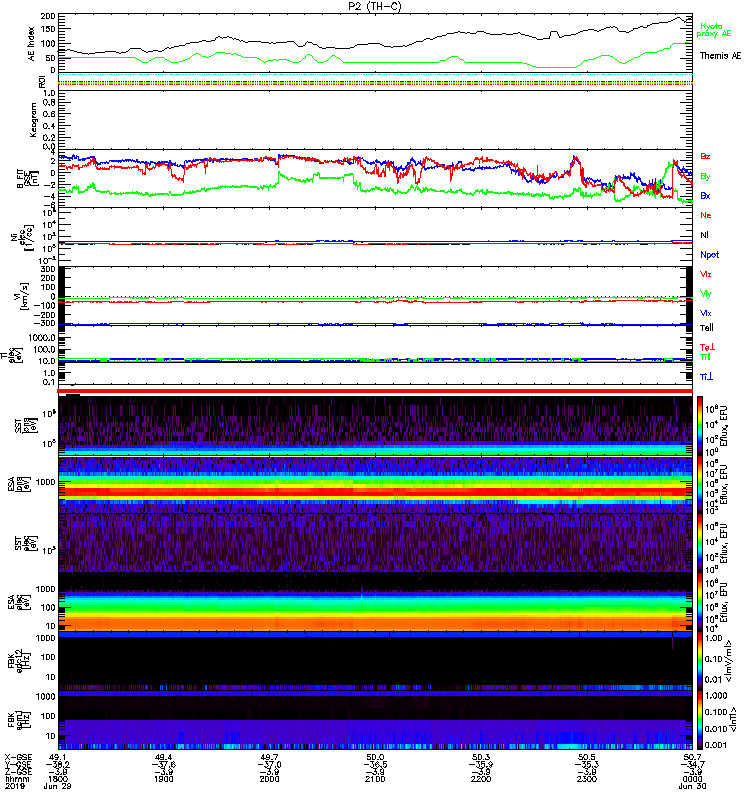Click the SST ions spectrogram colorbar

click(700, 425)
